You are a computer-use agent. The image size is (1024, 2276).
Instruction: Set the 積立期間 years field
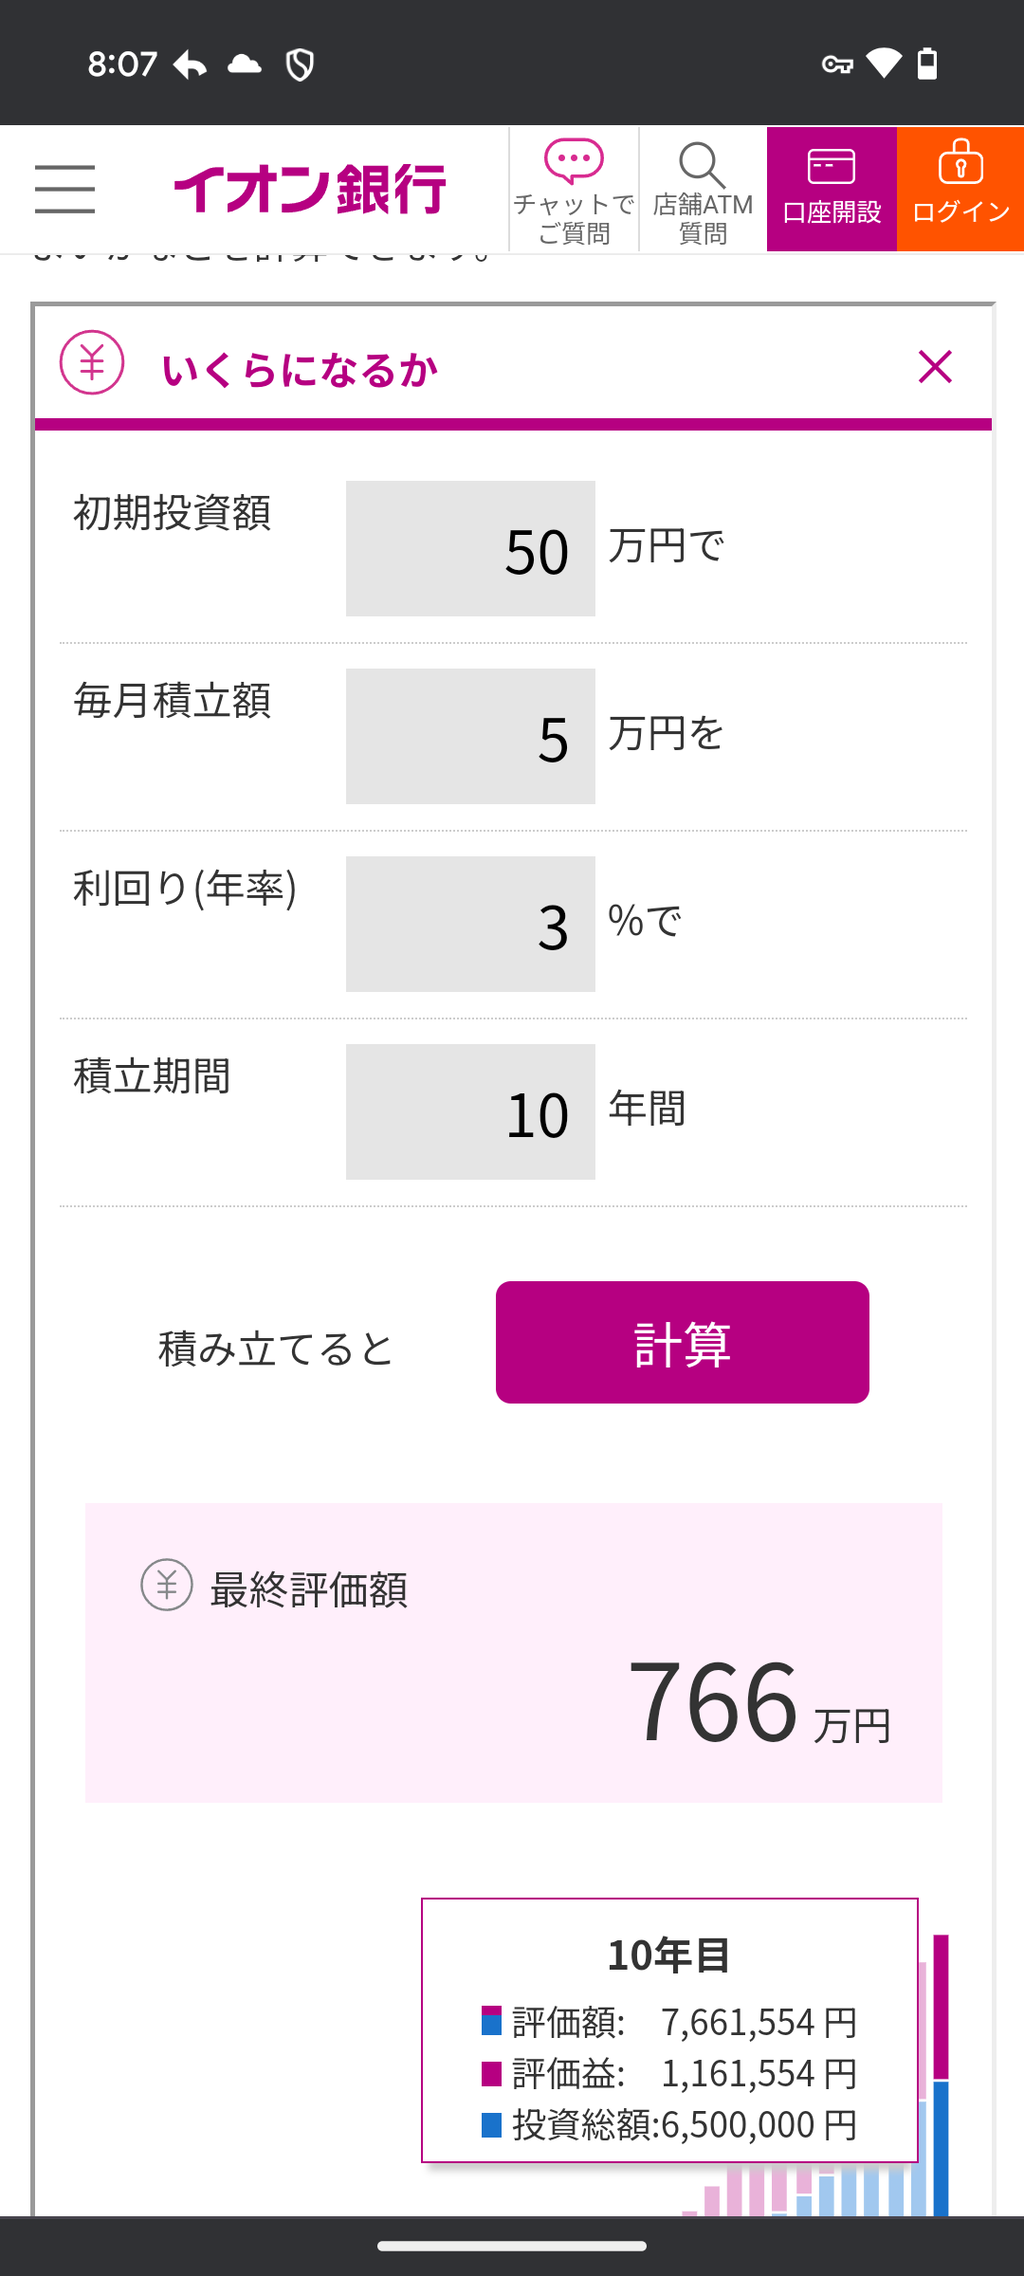coord(470,1112)
